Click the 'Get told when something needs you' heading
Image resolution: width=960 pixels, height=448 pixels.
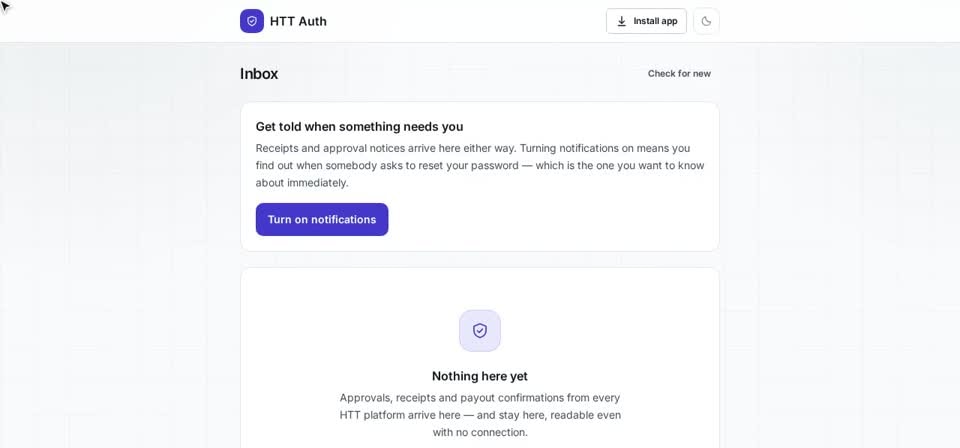(359, 127)
